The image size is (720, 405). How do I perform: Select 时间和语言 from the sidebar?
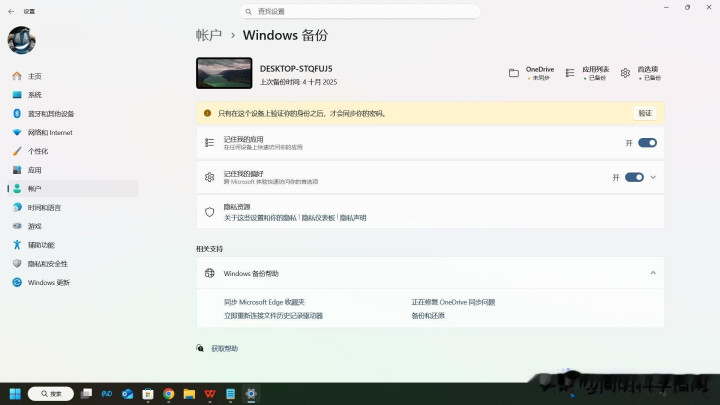pyautogui.click(x=44, y=207)
